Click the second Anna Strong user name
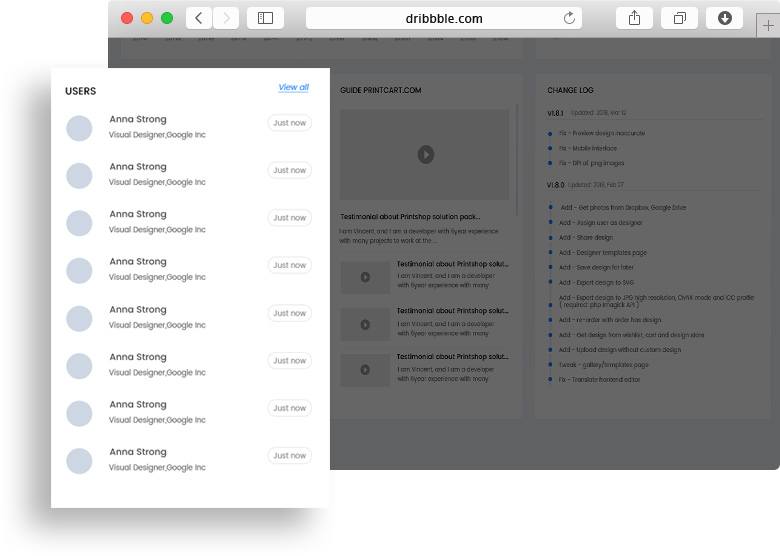This screenshot has height=556, width=780. pos(138,167)
